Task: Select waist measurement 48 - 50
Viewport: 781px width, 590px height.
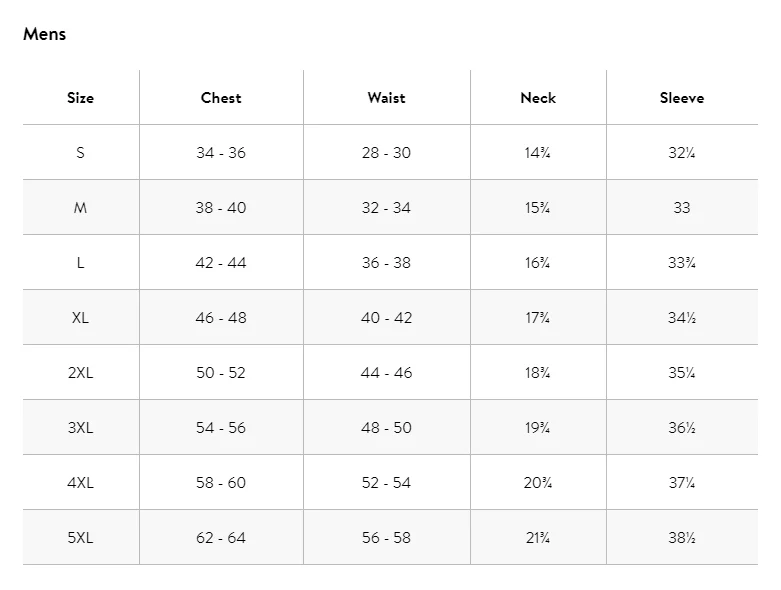Action: [x=386, y=428]
